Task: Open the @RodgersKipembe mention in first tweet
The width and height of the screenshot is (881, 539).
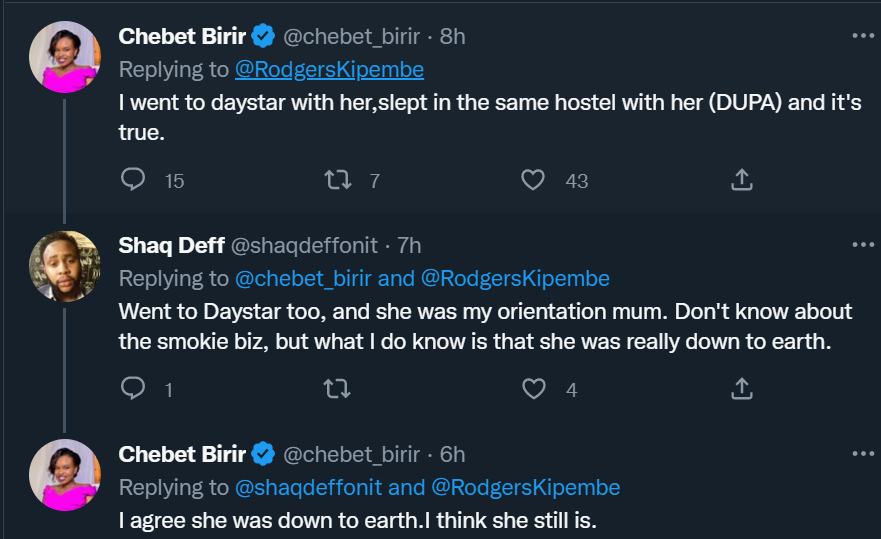Action: (x=329, y=70)
